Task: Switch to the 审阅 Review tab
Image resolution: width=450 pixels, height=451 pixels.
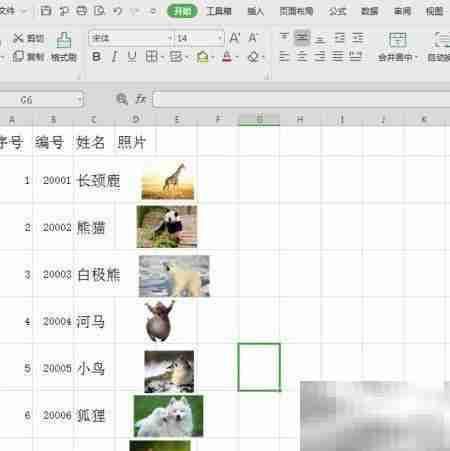Action: pos(403,11)
